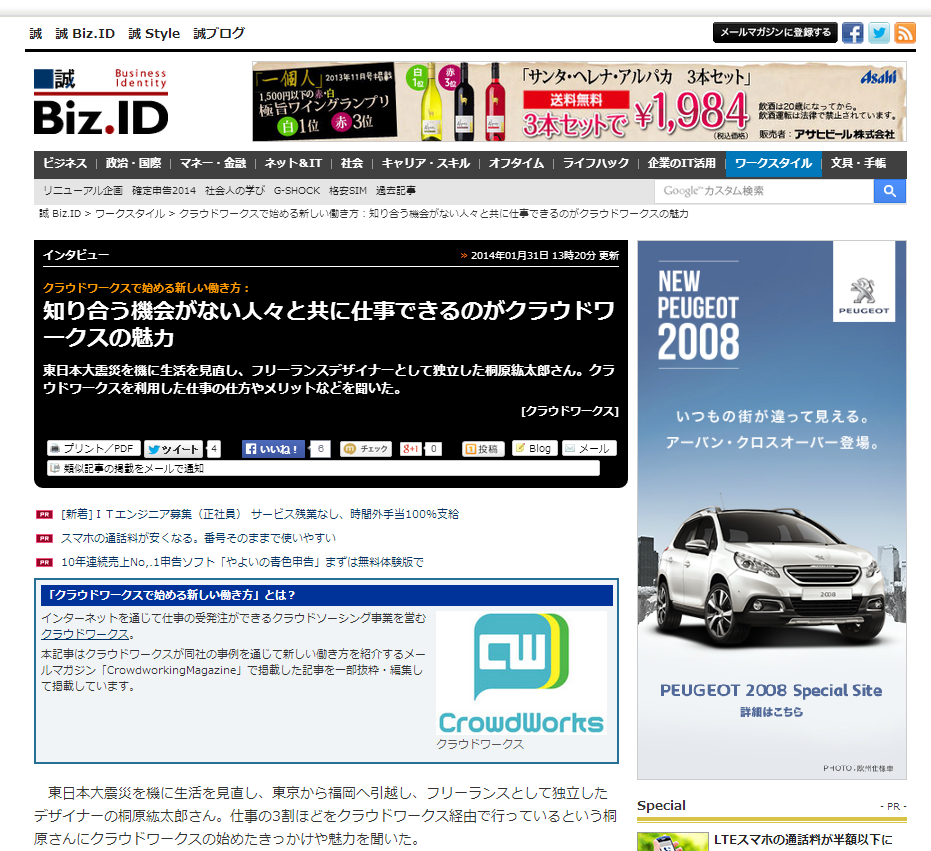Click the メール share button
931x851 pixels.
tap(589, 448)
